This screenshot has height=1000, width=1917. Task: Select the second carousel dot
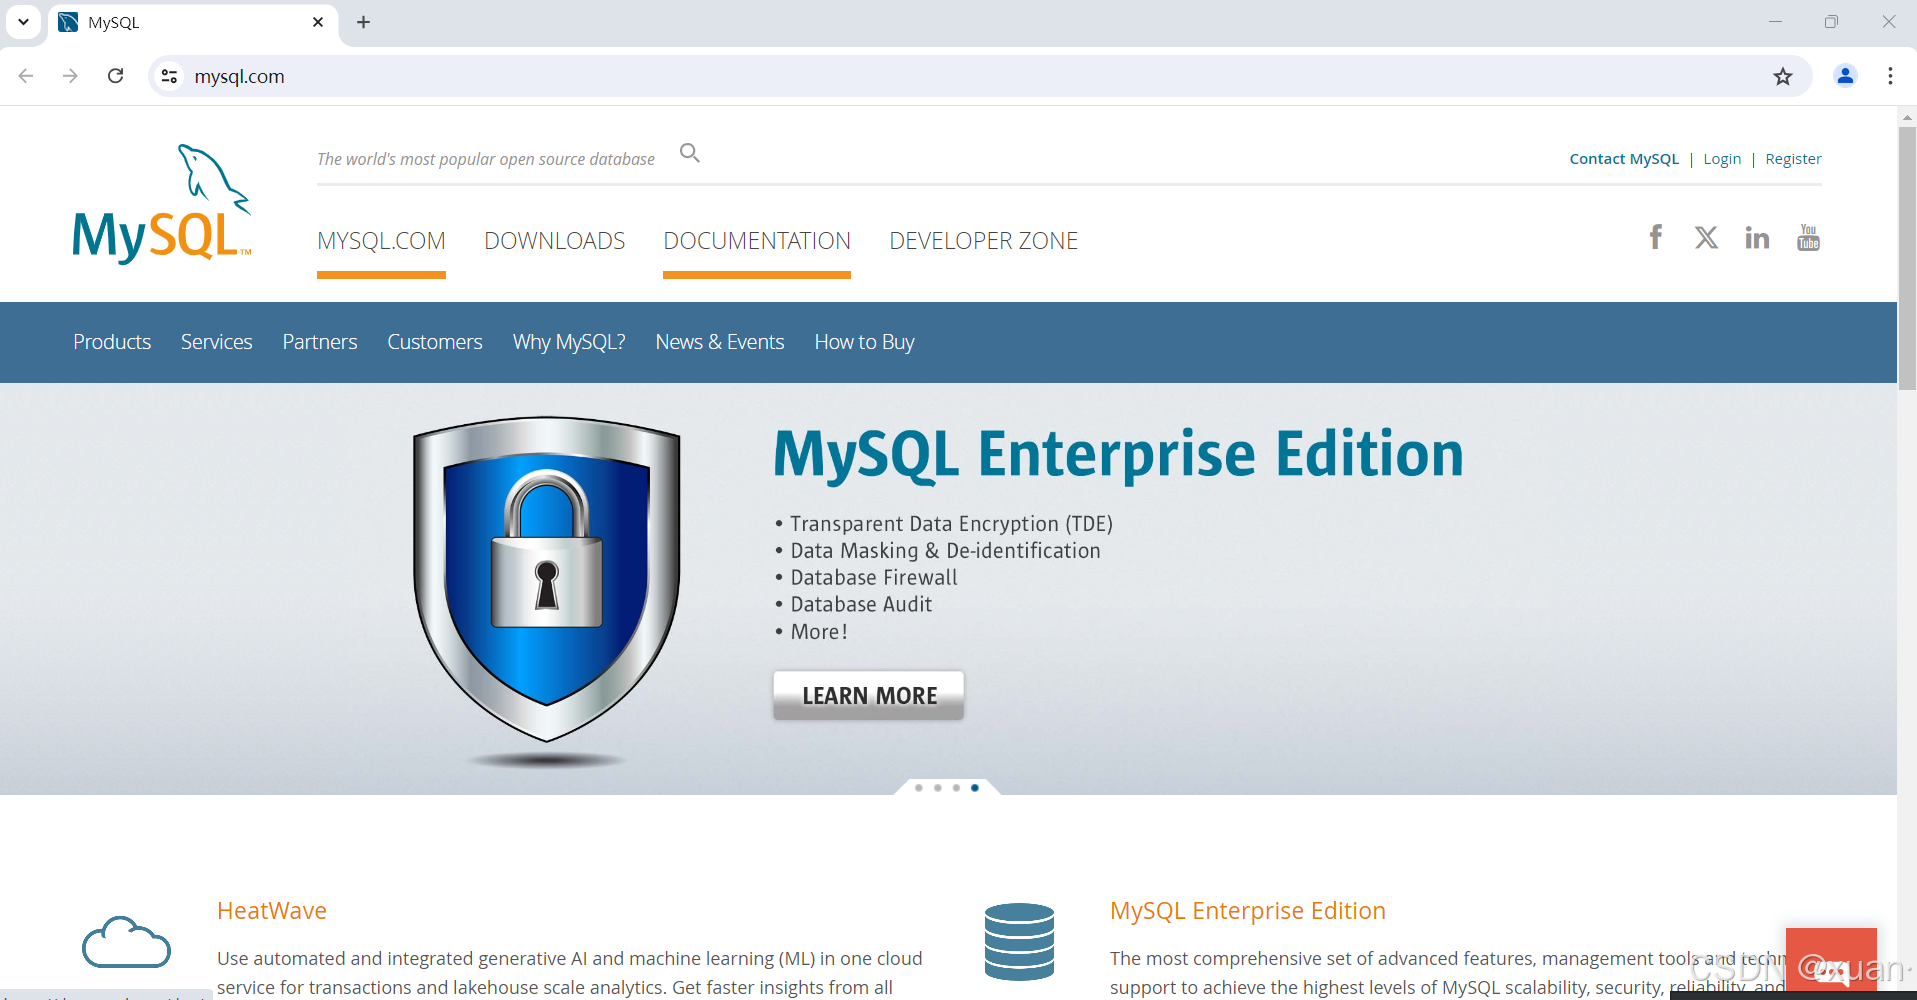coord(937,787)
